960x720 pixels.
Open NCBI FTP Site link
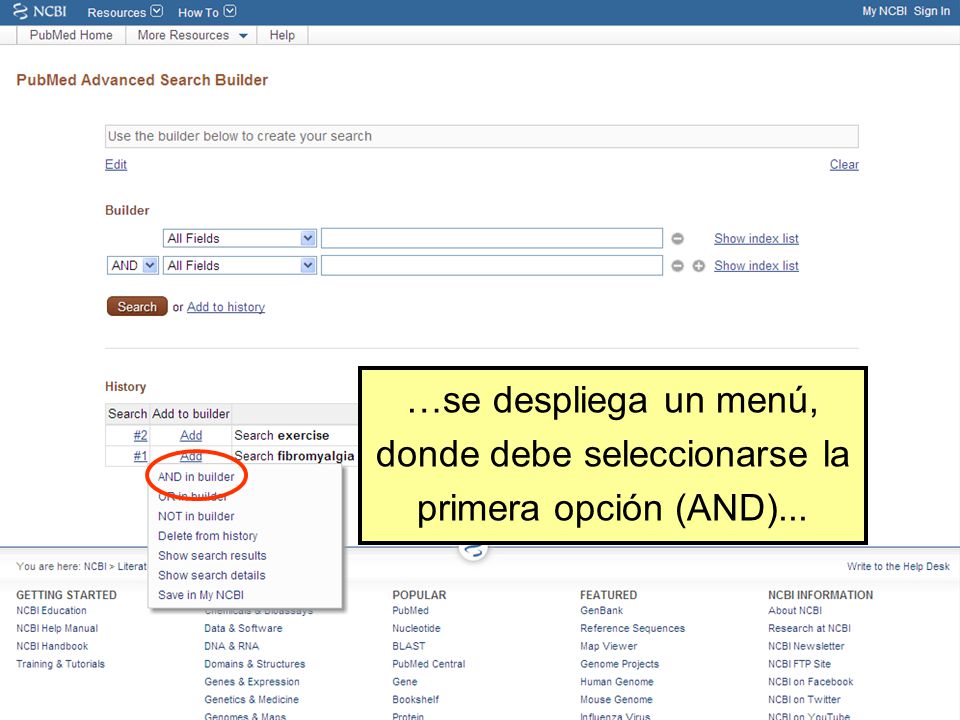click(x=800, y=664)
